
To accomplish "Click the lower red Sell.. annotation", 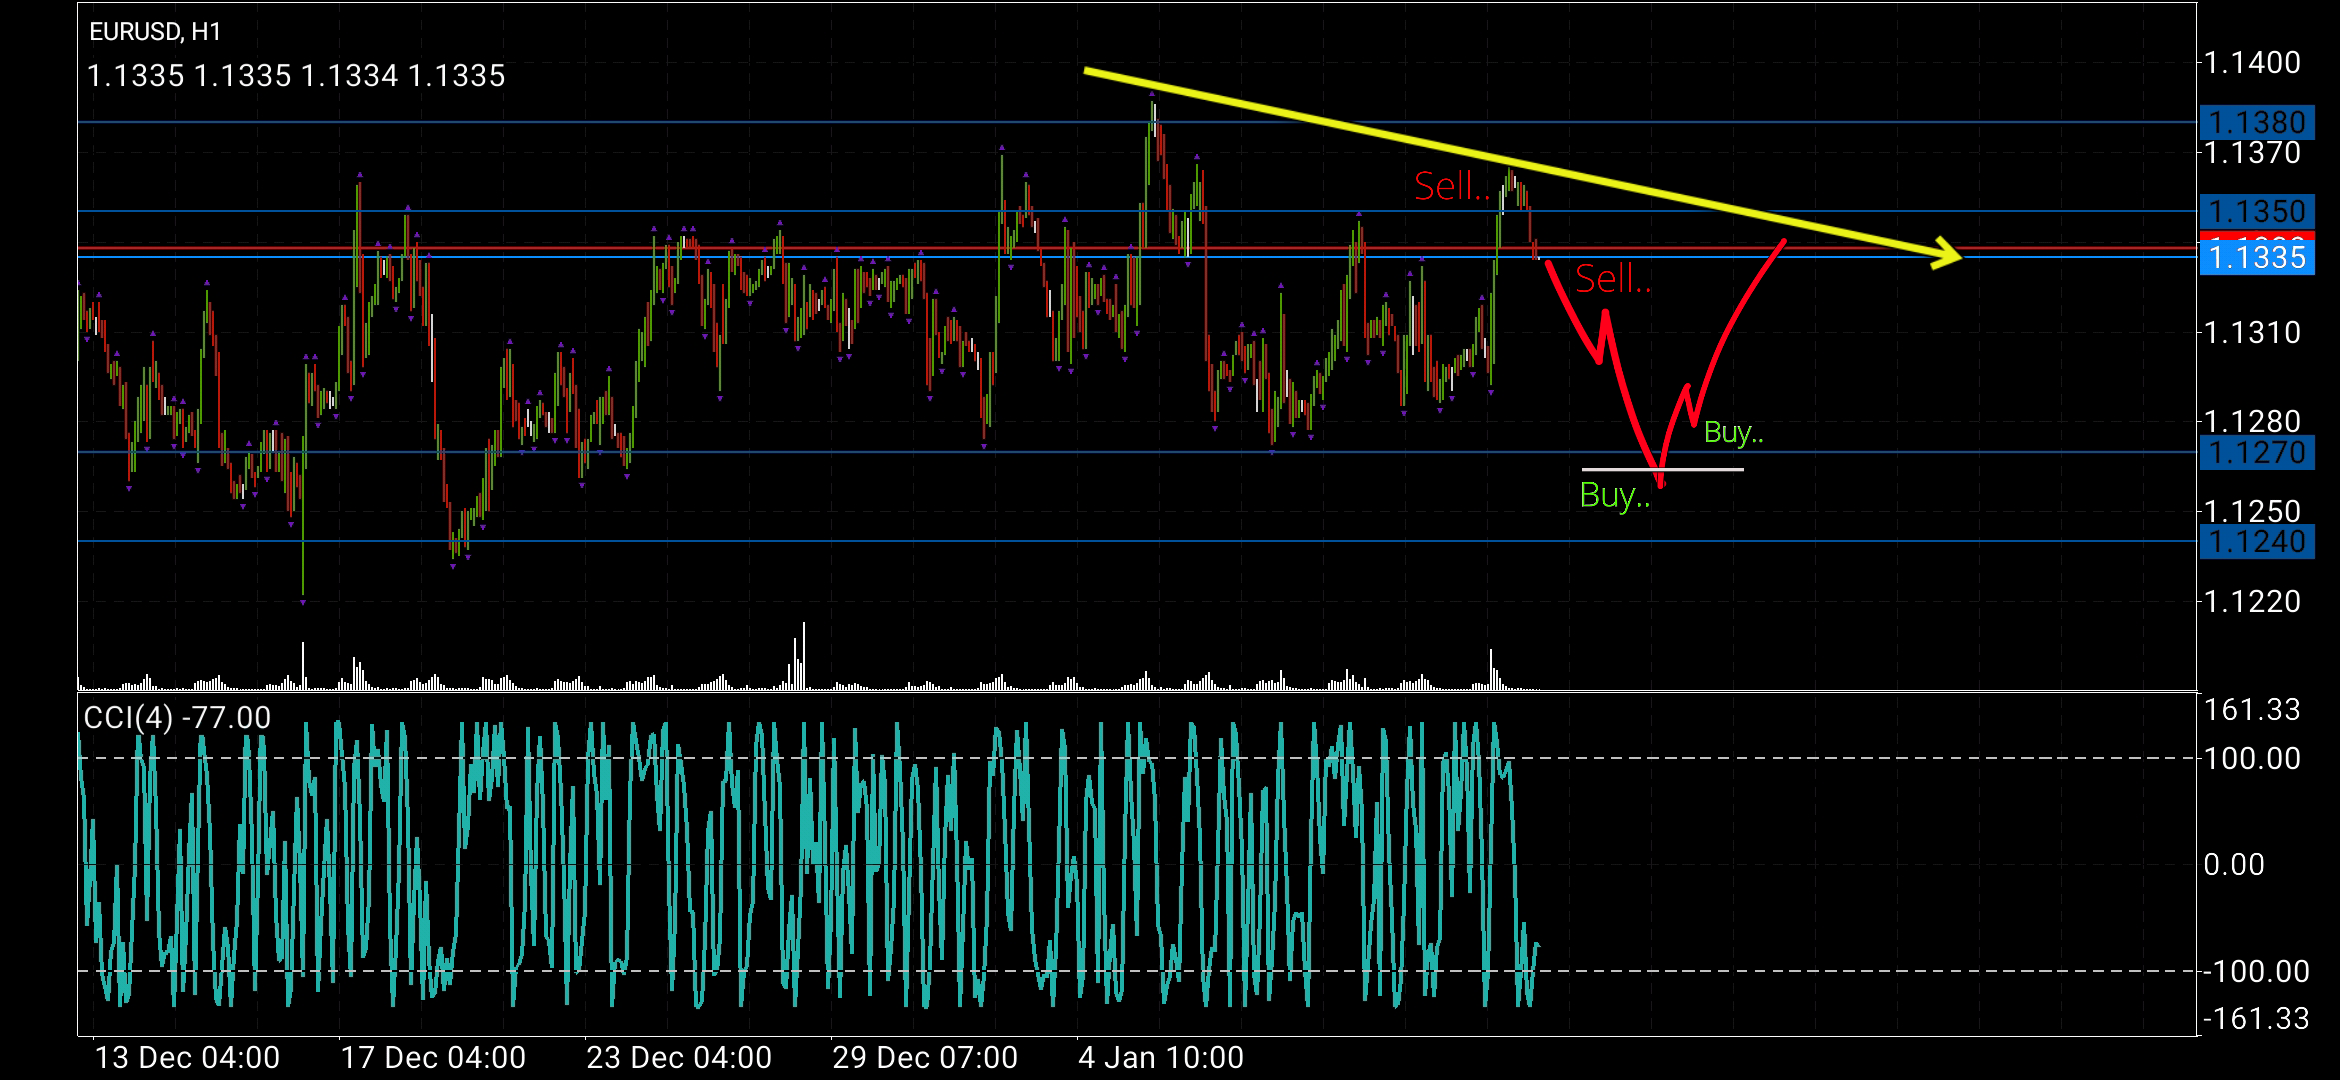I will coord(1612,279).
